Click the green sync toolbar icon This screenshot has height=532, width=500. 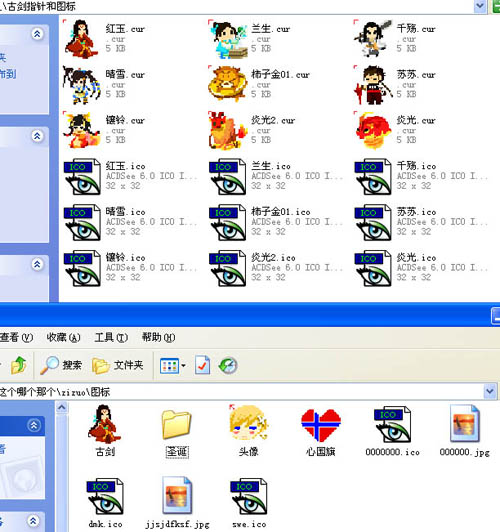point(228,365)
